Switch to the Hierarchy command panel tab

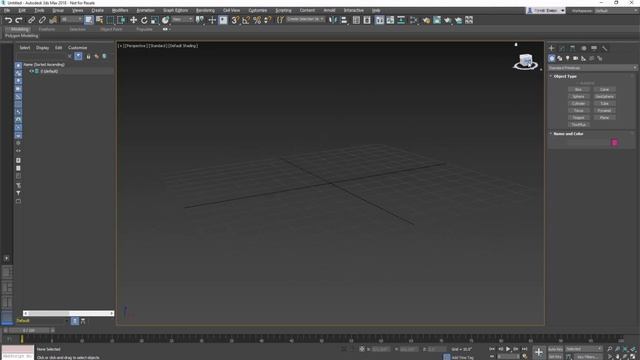click(572, 48)
